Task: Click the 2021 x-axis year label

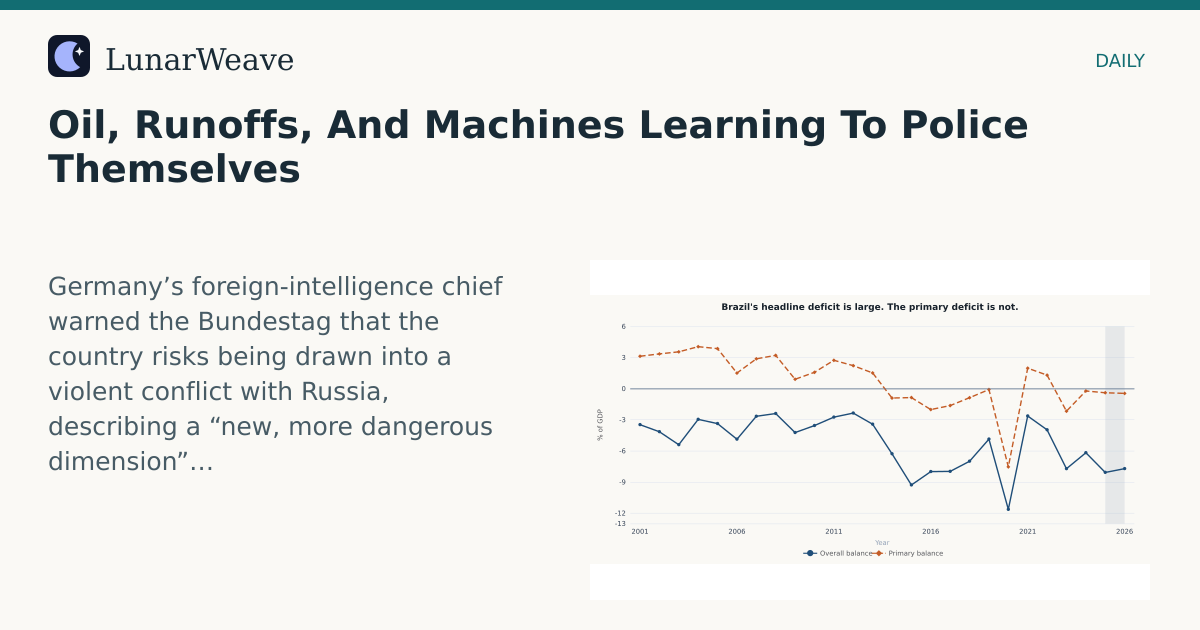Action: (x=1028, y=532)
